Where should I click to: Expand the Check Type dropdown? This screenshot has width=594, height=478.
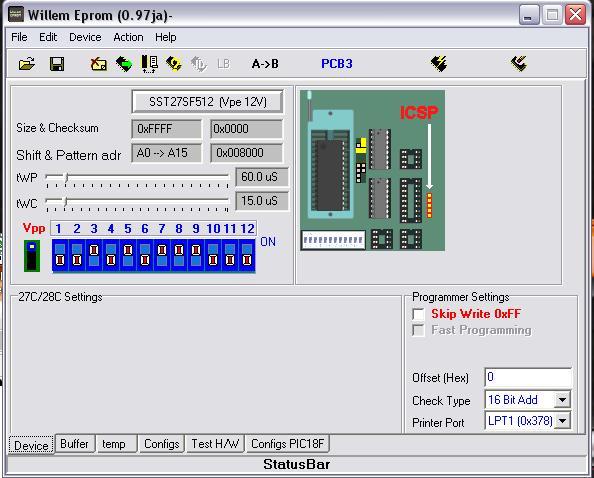tap(563, 400)
